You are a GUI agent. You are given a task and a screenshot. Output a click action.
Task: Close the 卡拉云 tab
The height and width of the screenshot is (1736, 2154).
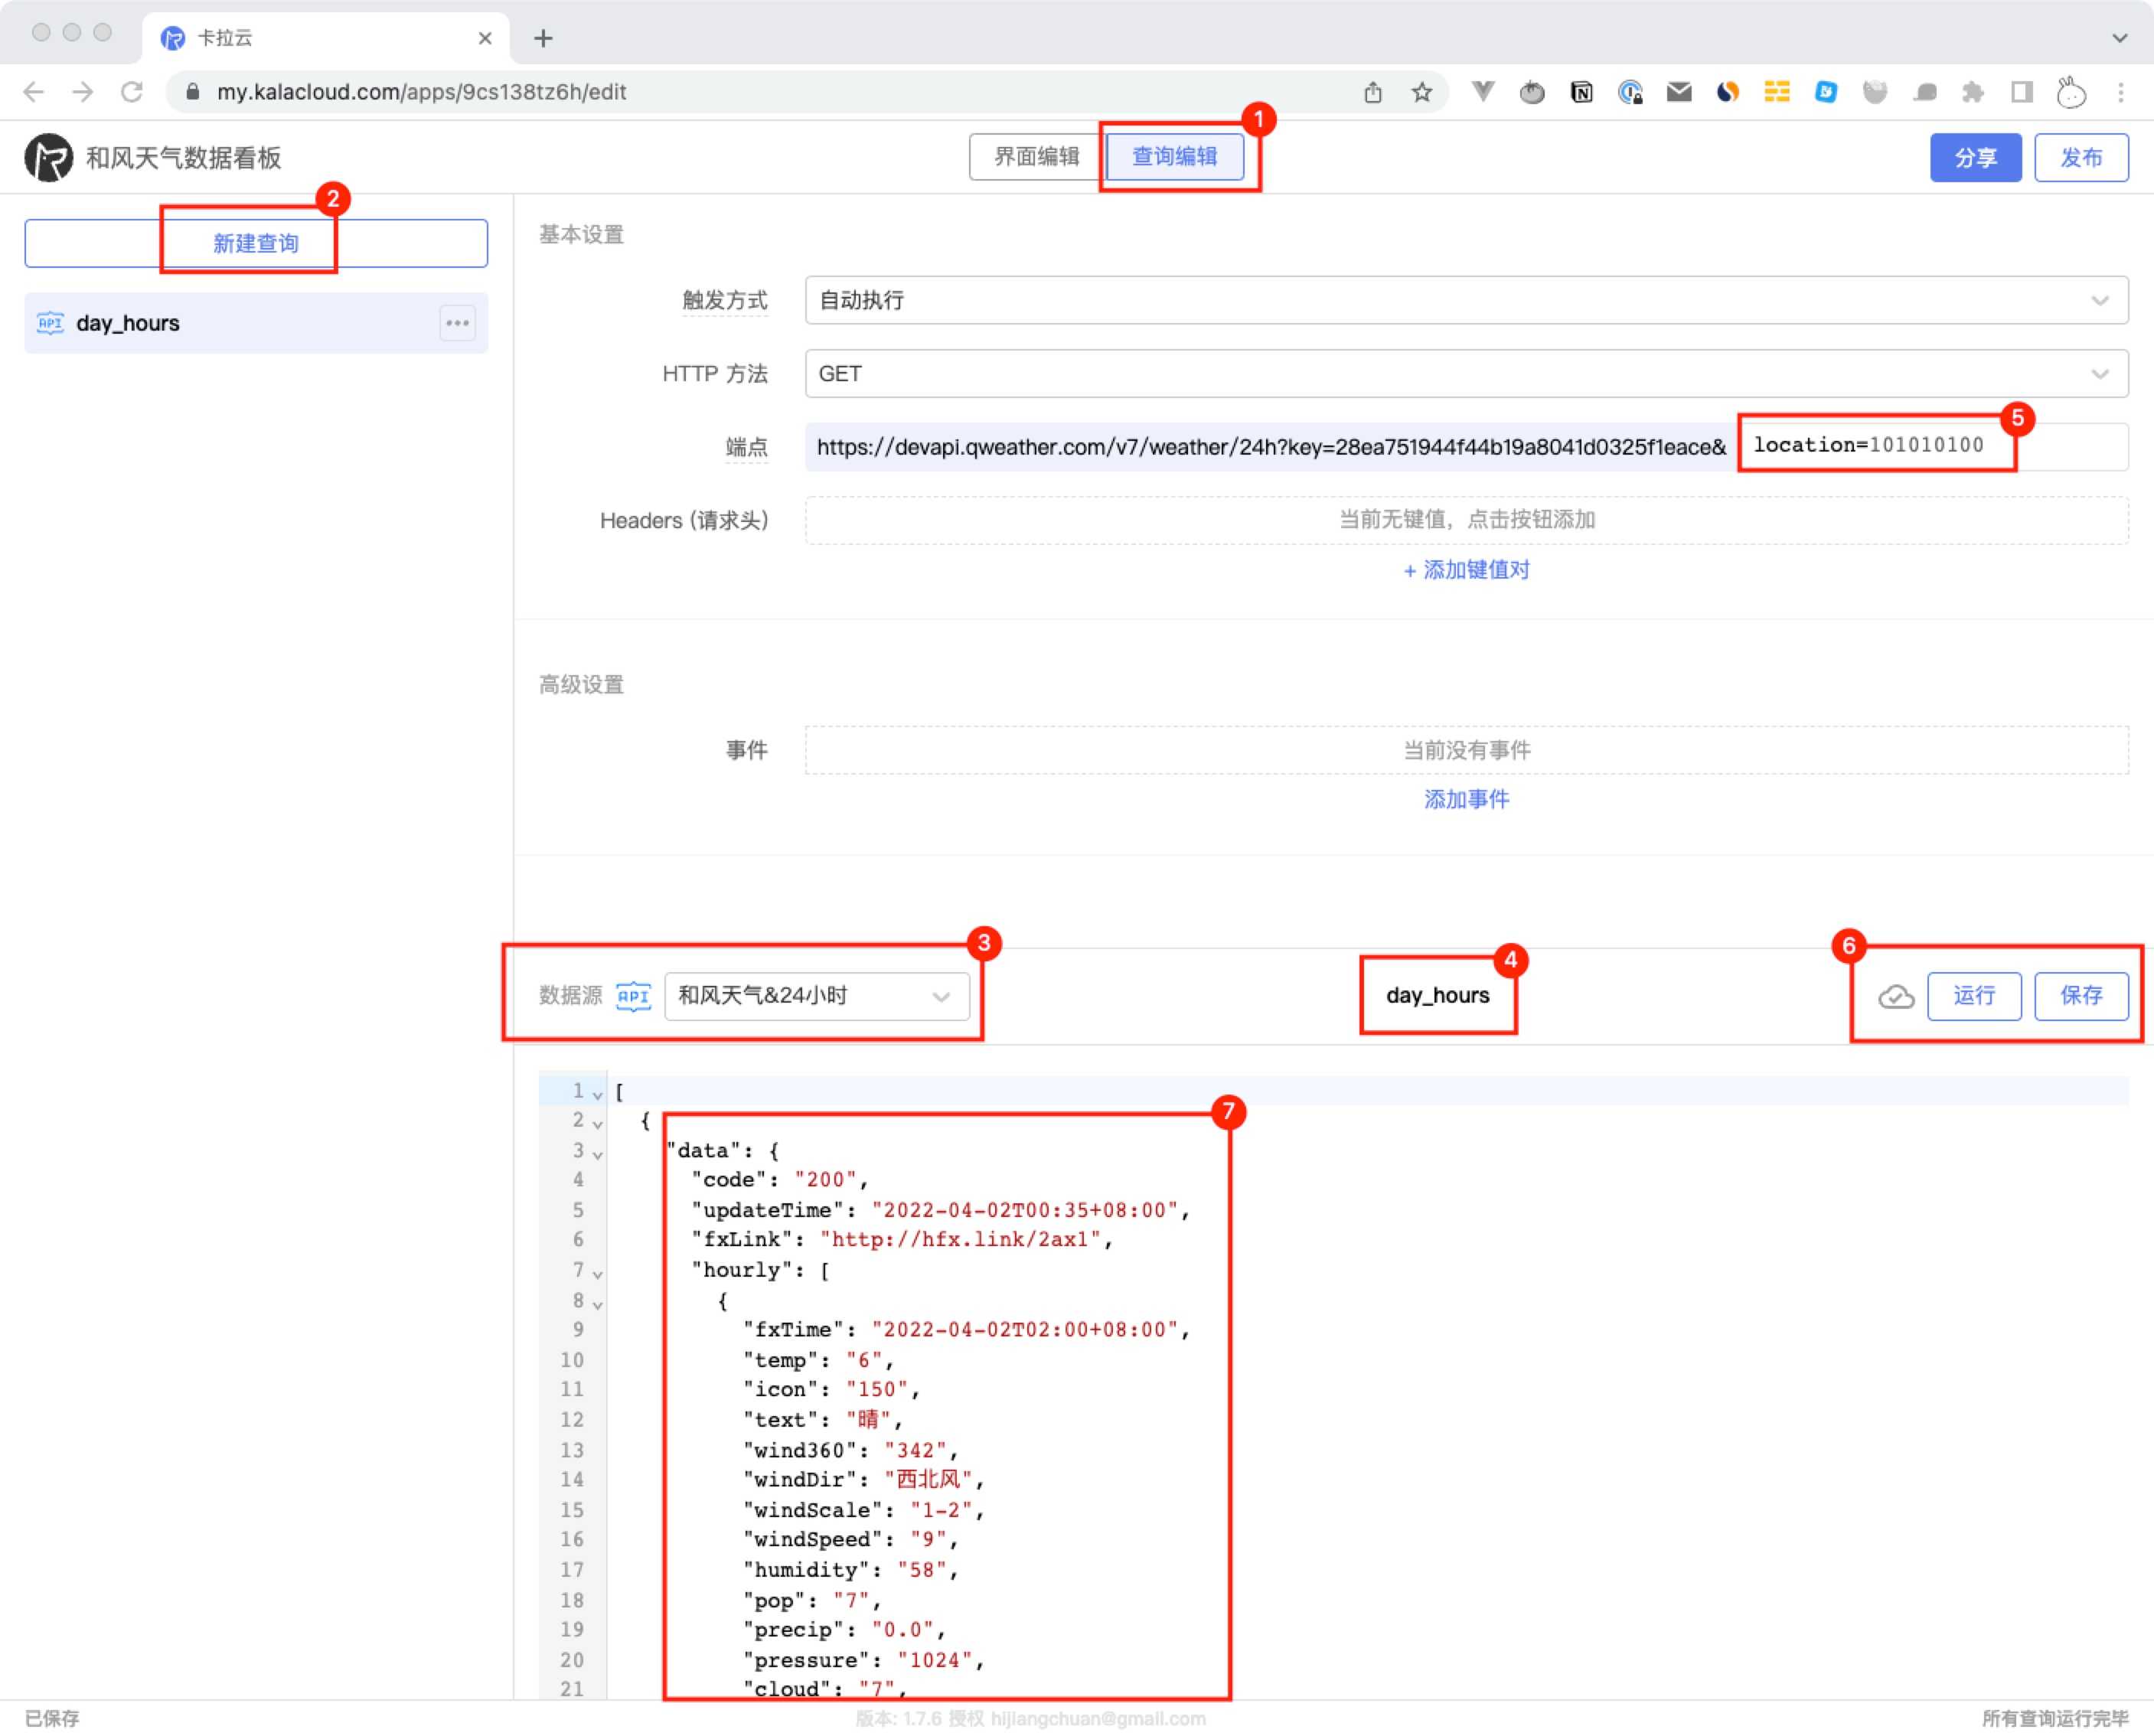485,38
